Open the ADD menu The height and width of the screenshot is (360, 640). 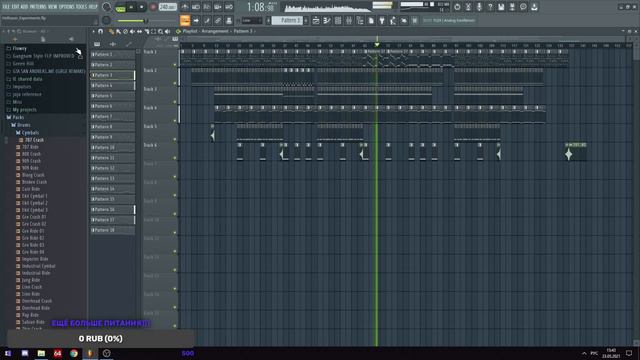pos(24,7)
